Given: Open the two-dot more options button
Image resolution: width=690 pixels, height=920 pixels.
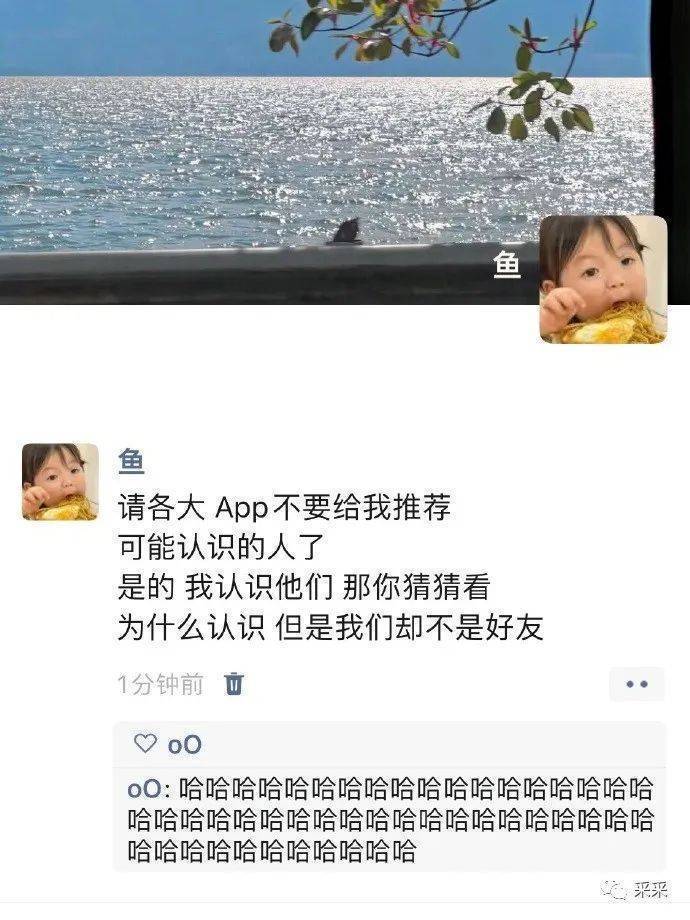Looking at the screenshot, I should (637, 684).
